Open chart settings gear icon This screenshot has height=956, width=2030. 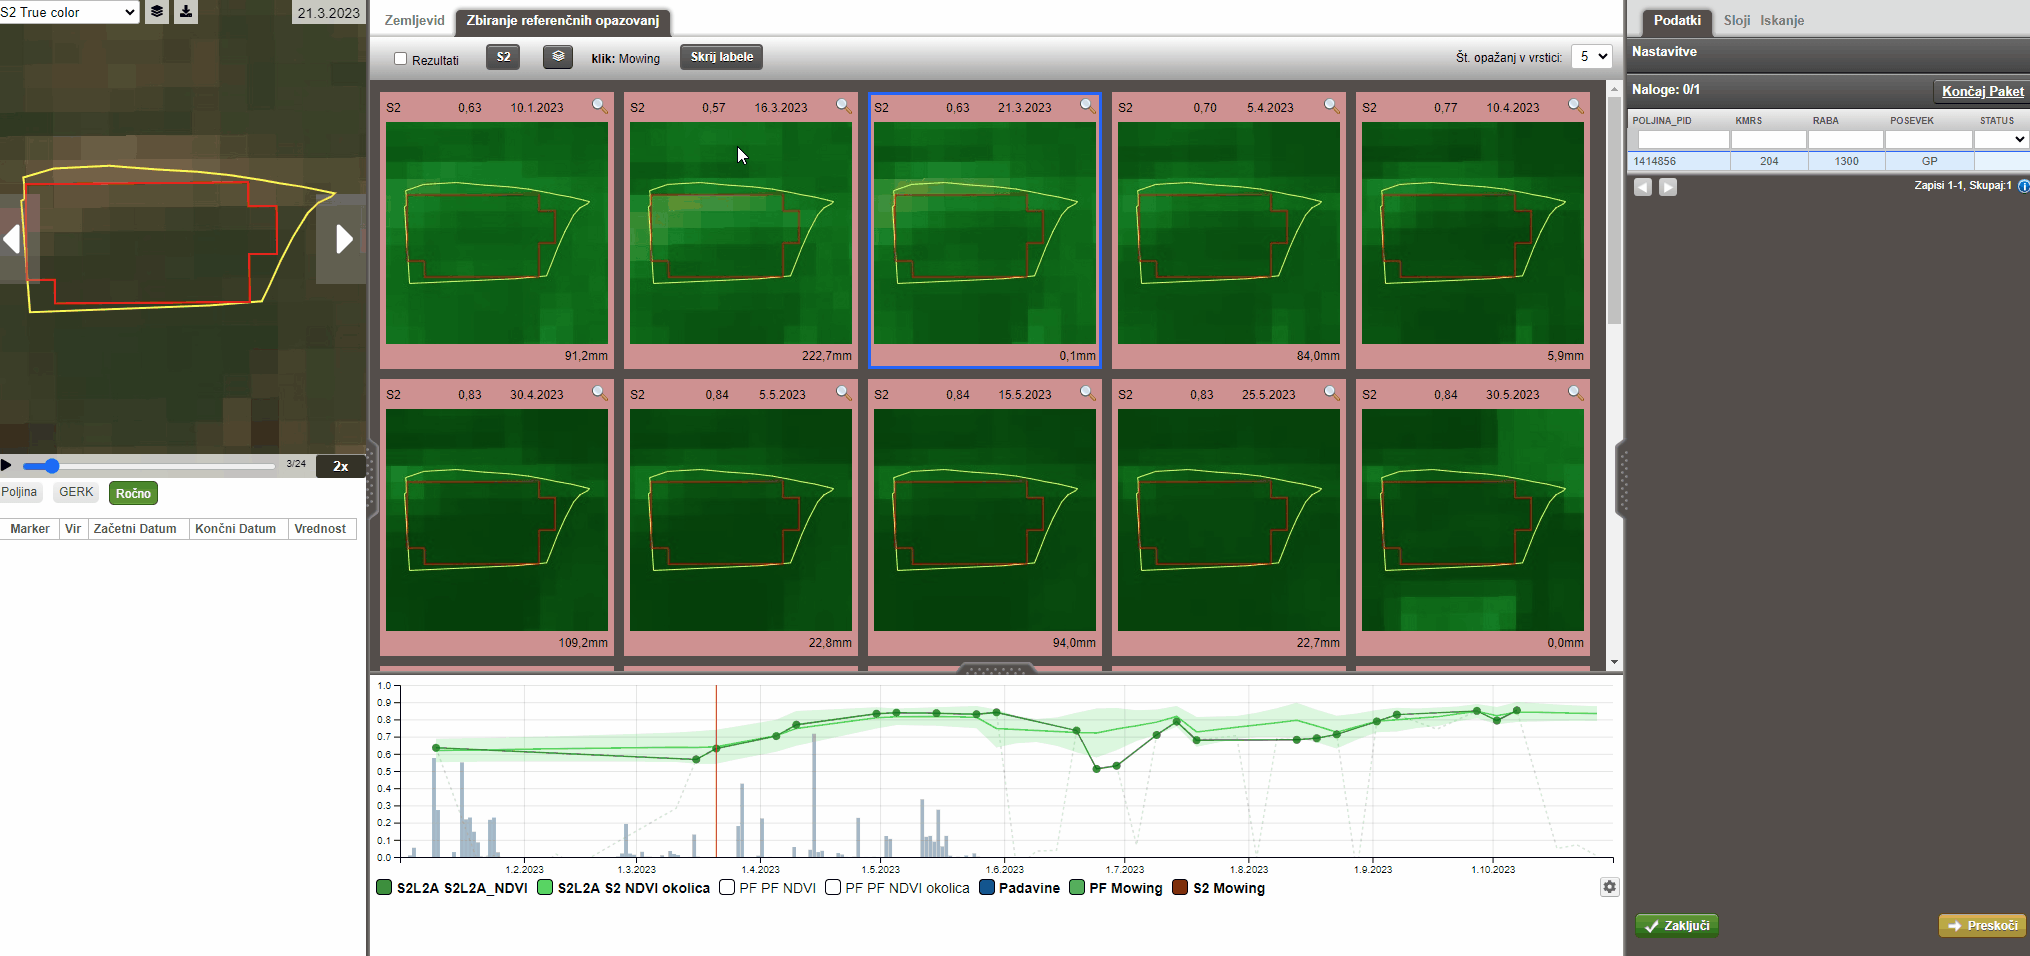pyautogui.click(x=1609, y=887)
